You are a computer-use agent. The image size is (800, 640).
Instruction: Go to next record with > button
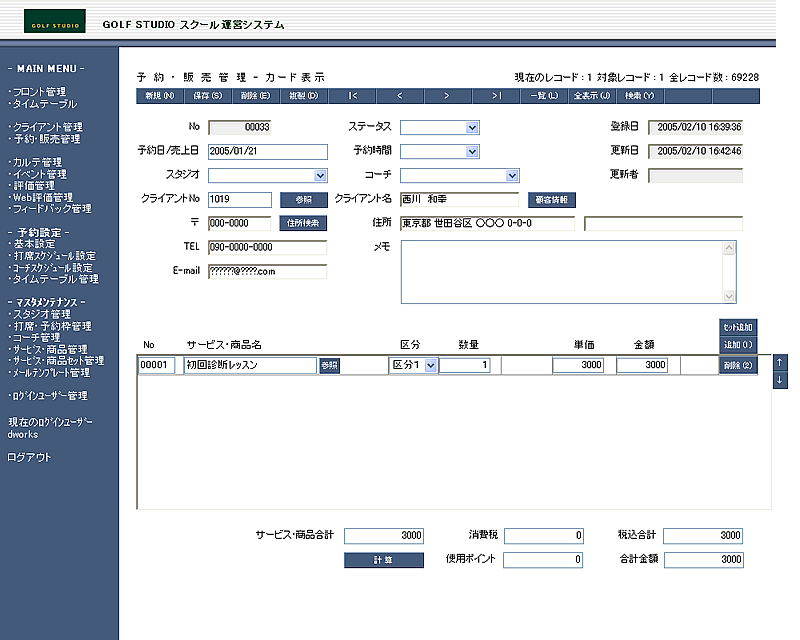pyautogui.click(x=448, y=96)
